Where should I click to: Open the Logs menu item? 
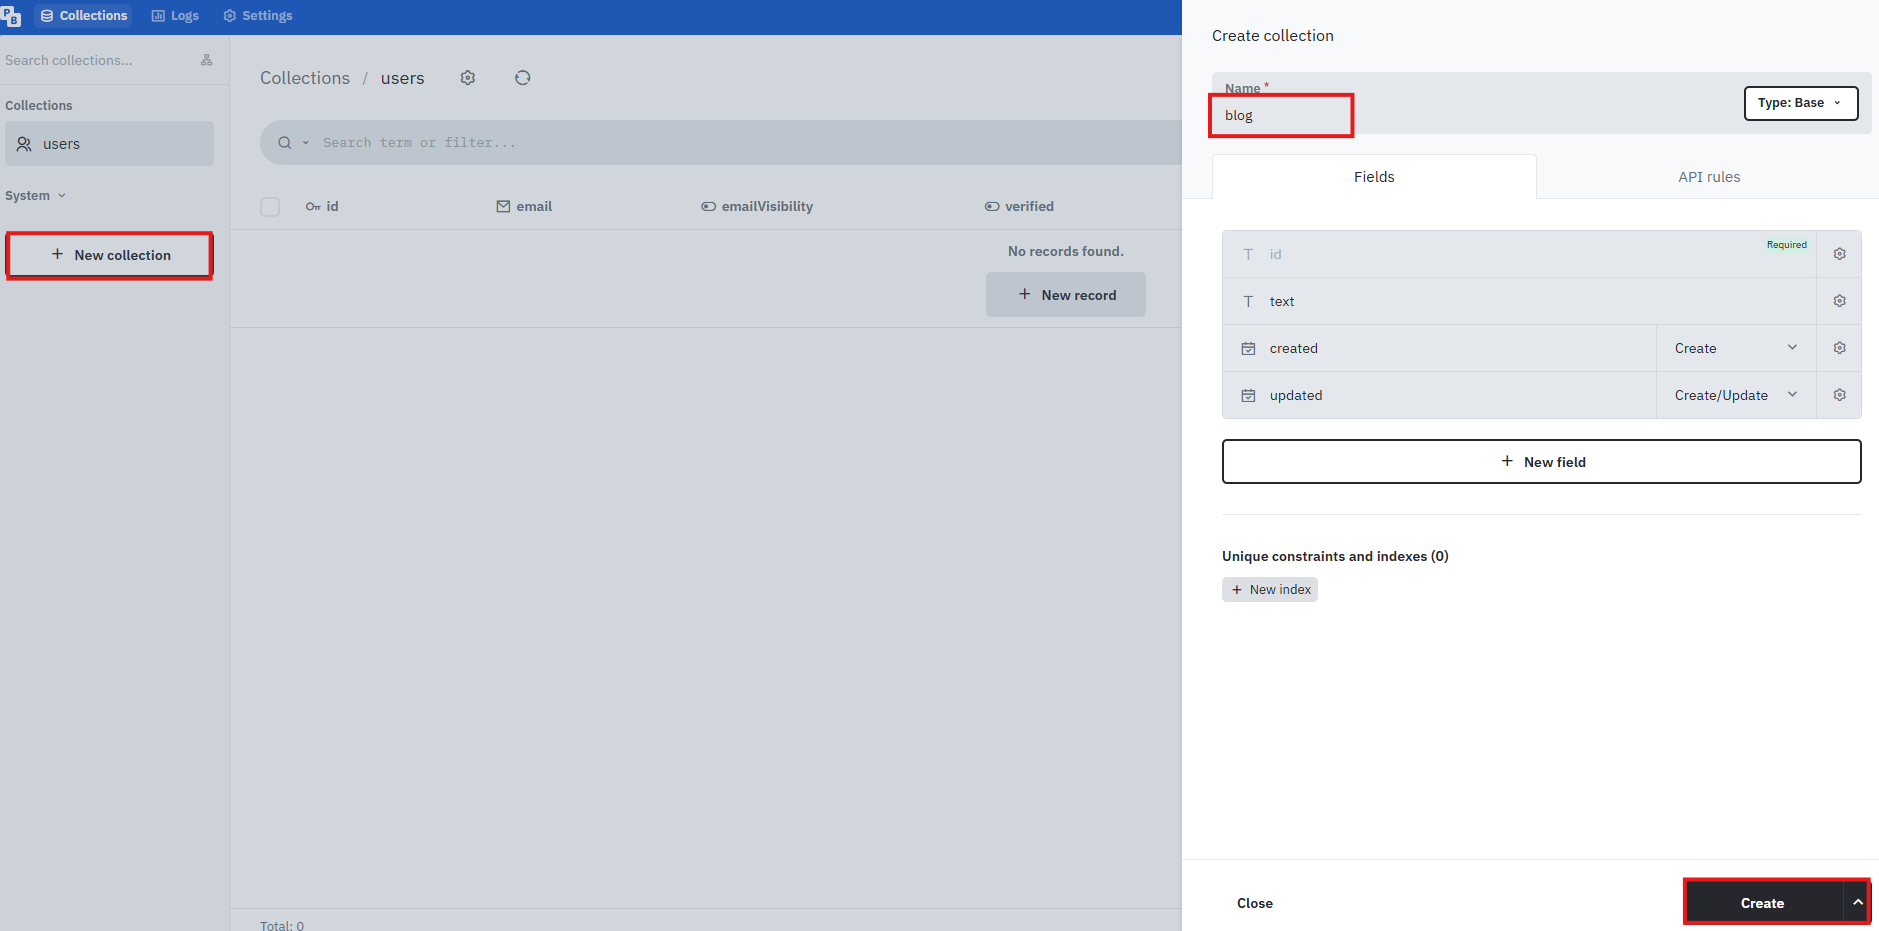pyautogui.click(x=175, y=16)
